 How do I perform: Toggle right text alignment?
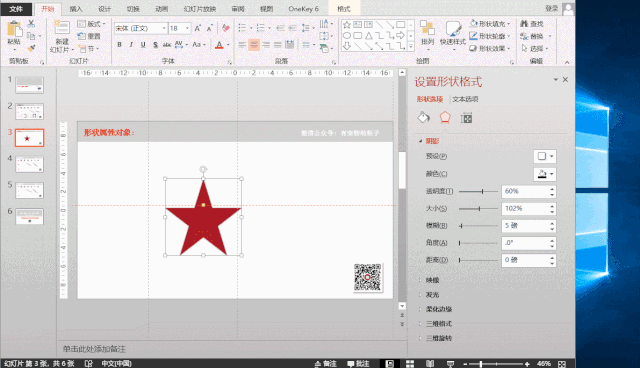click(x=266, y=44)
